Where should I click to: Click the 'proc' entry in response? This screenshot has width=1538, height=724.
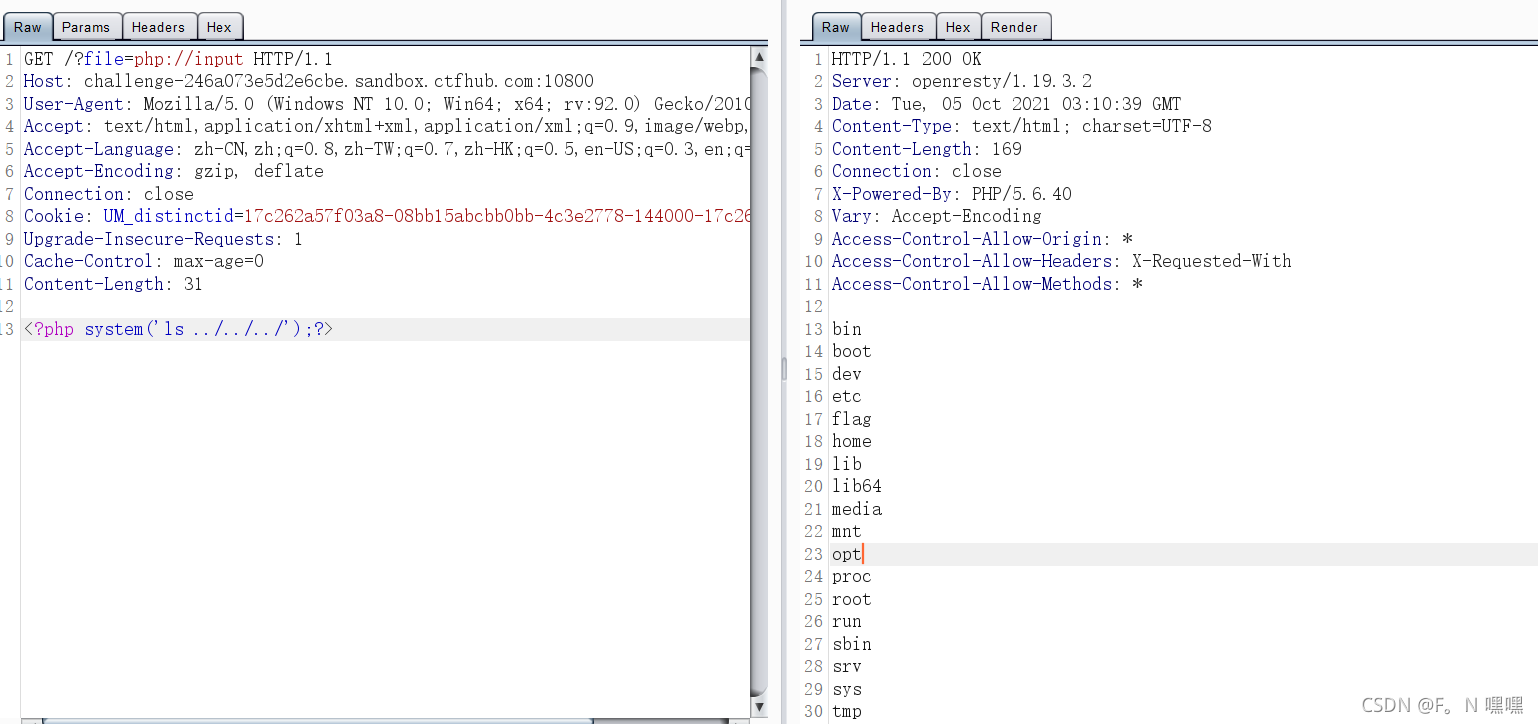pyautogui.click(x=852, y=576)
